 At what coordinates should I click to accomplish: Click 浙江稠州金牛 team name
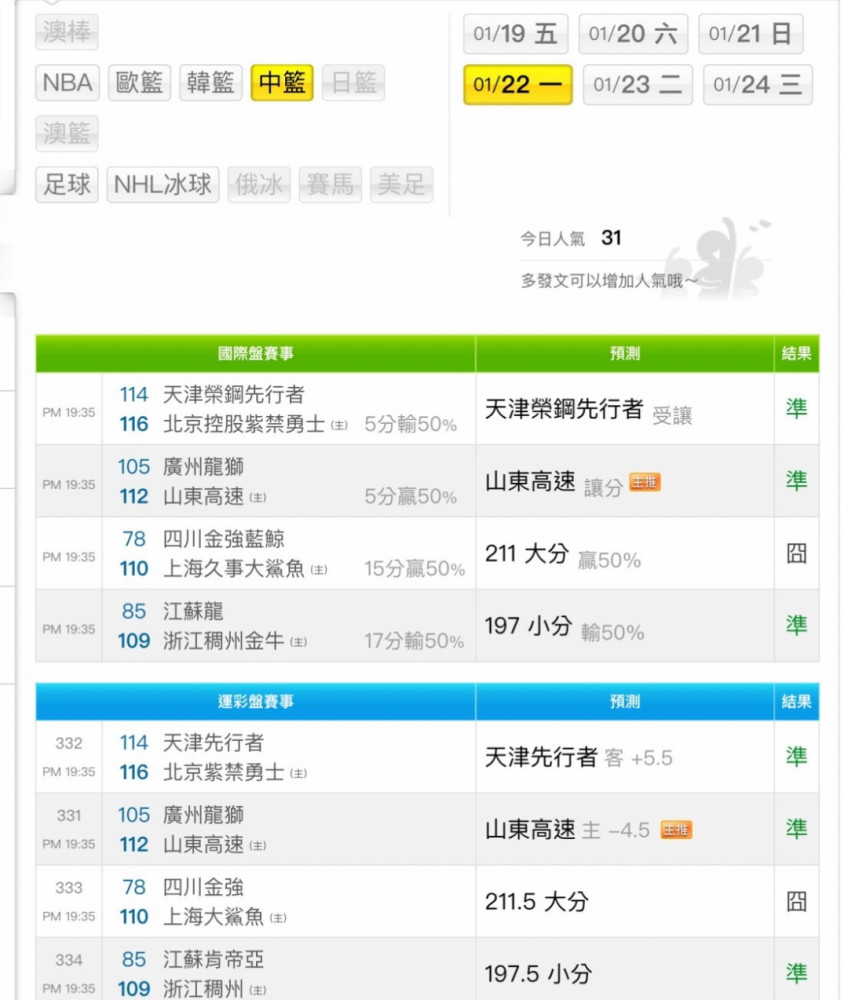pos(224,641)
